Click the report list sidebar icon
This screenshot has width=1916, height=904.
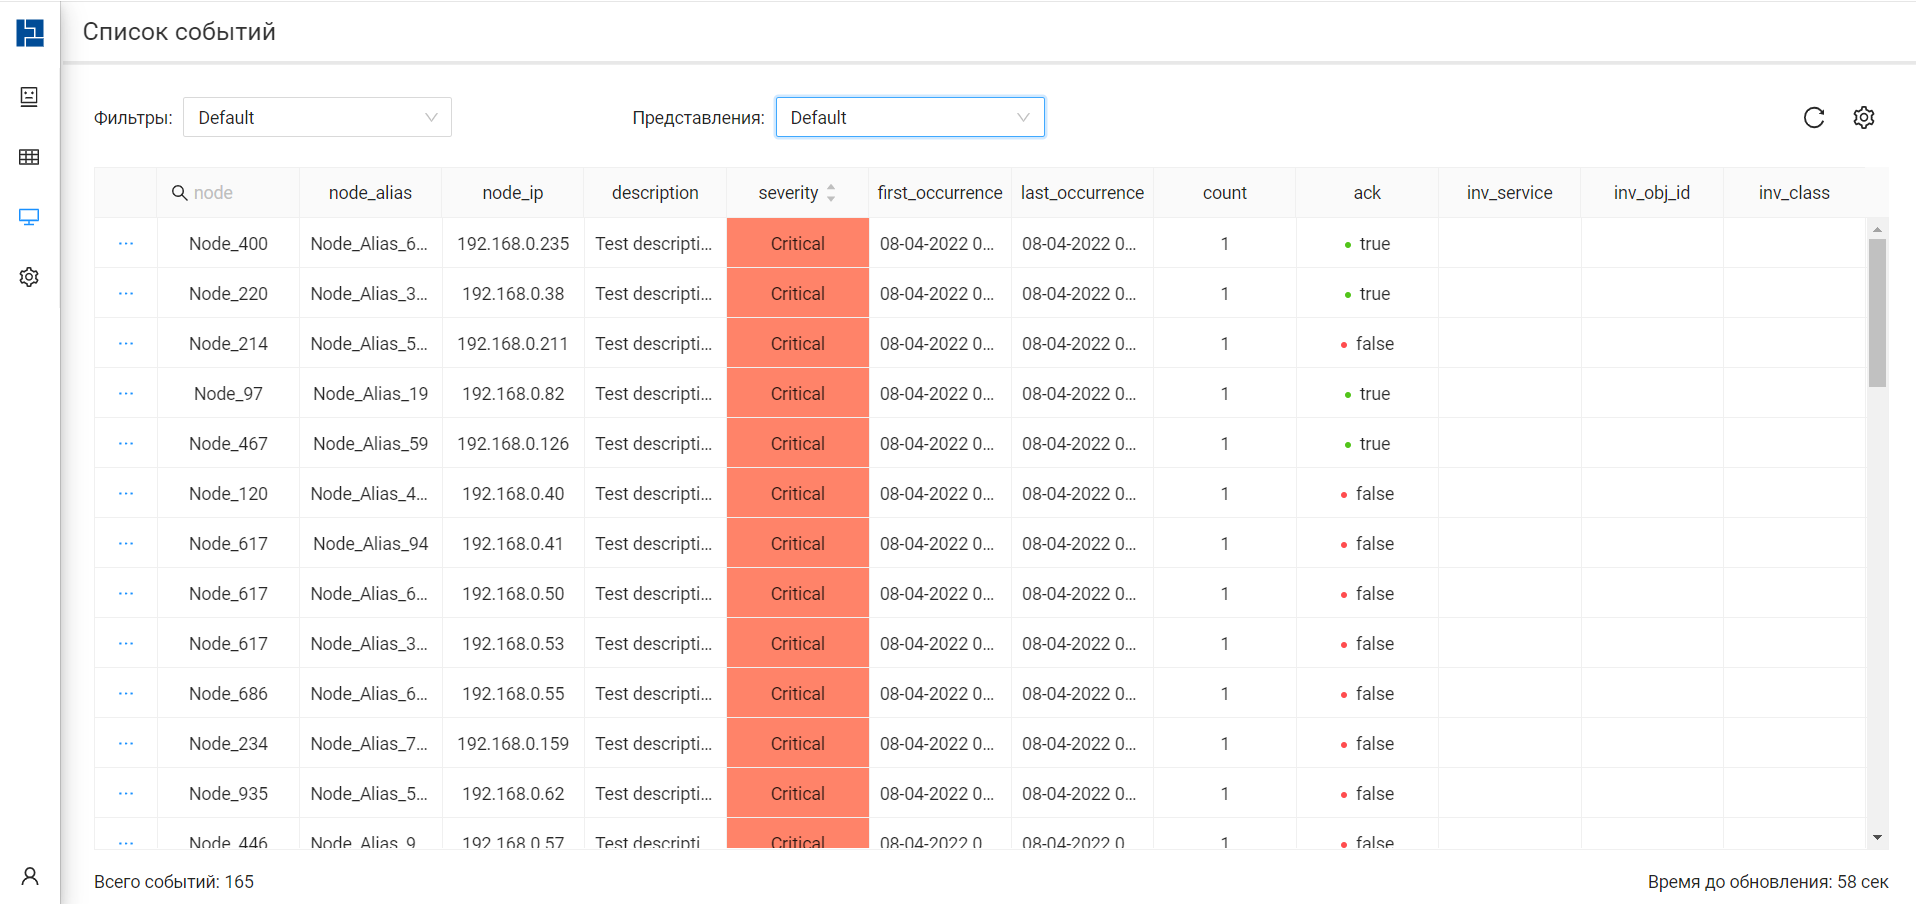coord(29,97)
